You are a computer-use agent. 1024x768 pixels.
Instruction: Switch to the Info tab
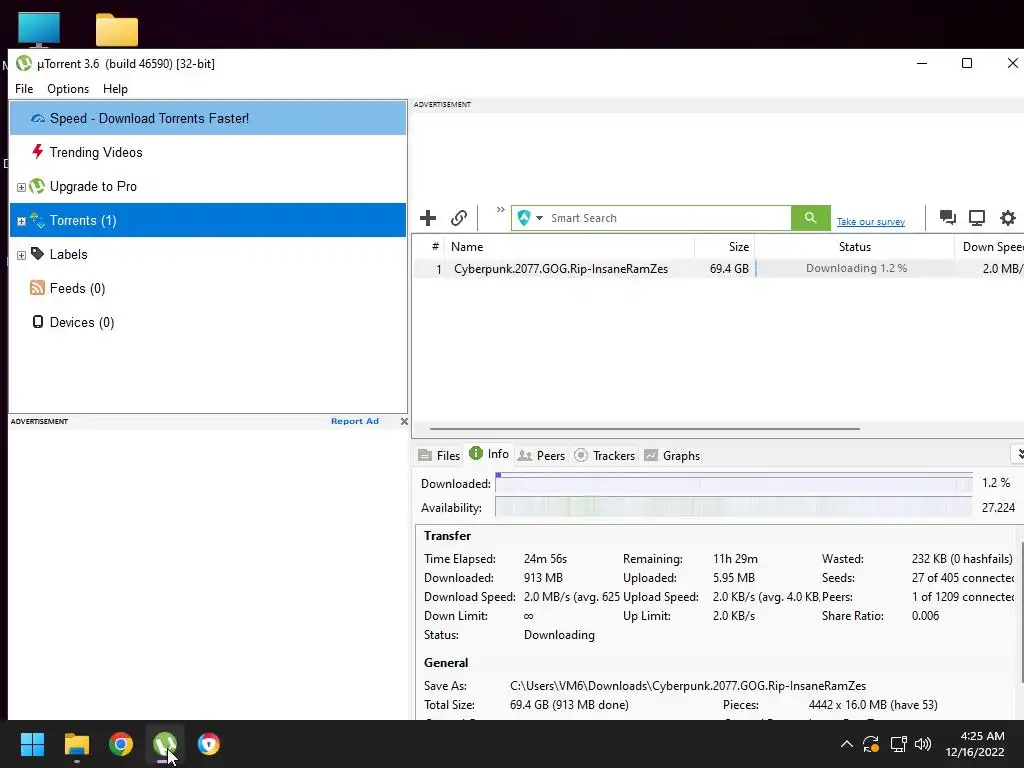(489, 454)
